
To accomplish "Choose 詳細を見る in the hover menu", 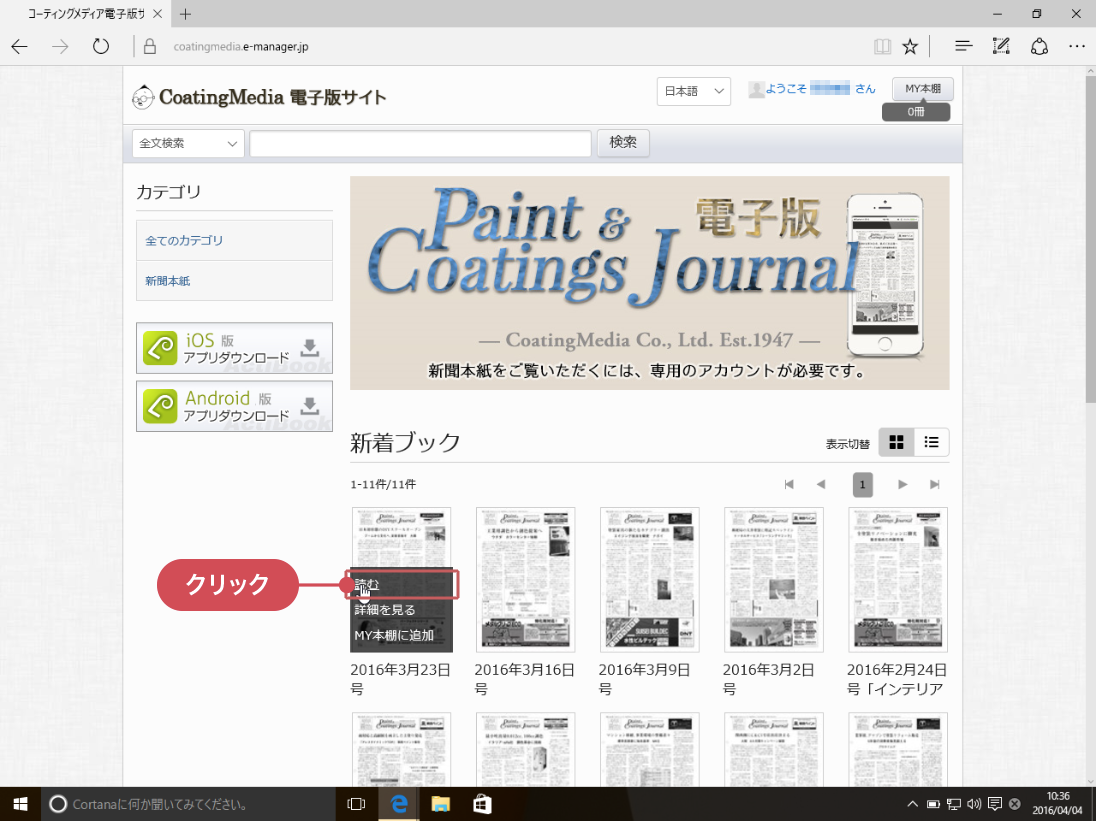I will (x=385, y=609).
